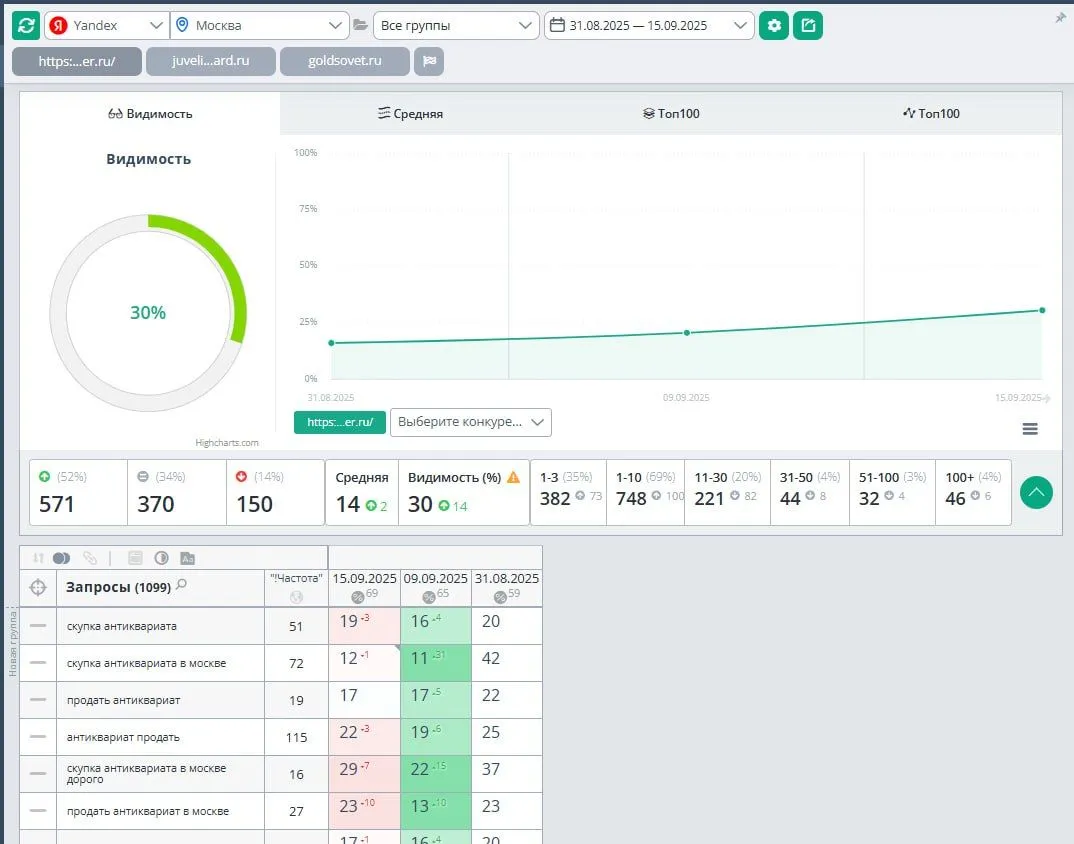This screenshot has width=1074, height=844.
Task: Click the query скупка антиквариата в москве дорого
Action: (x=147, y=774)
